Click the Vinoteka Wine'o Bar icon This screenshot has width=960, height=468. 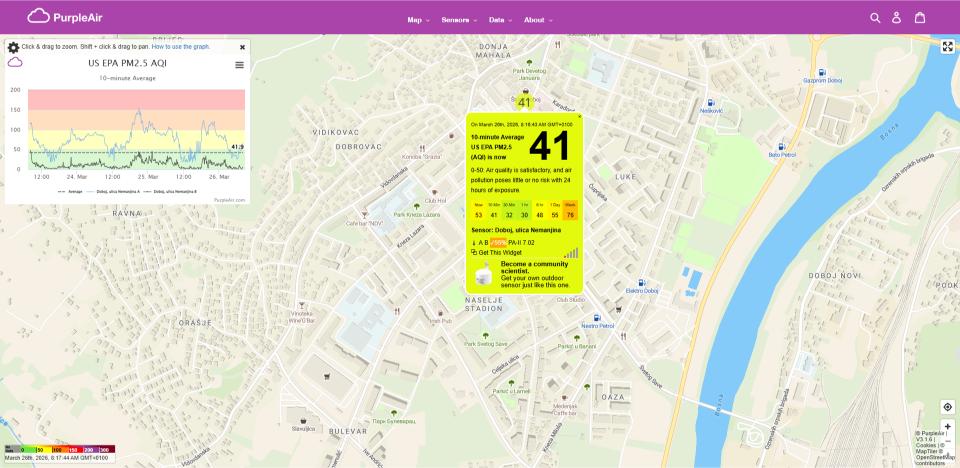[x=301, y=304]
